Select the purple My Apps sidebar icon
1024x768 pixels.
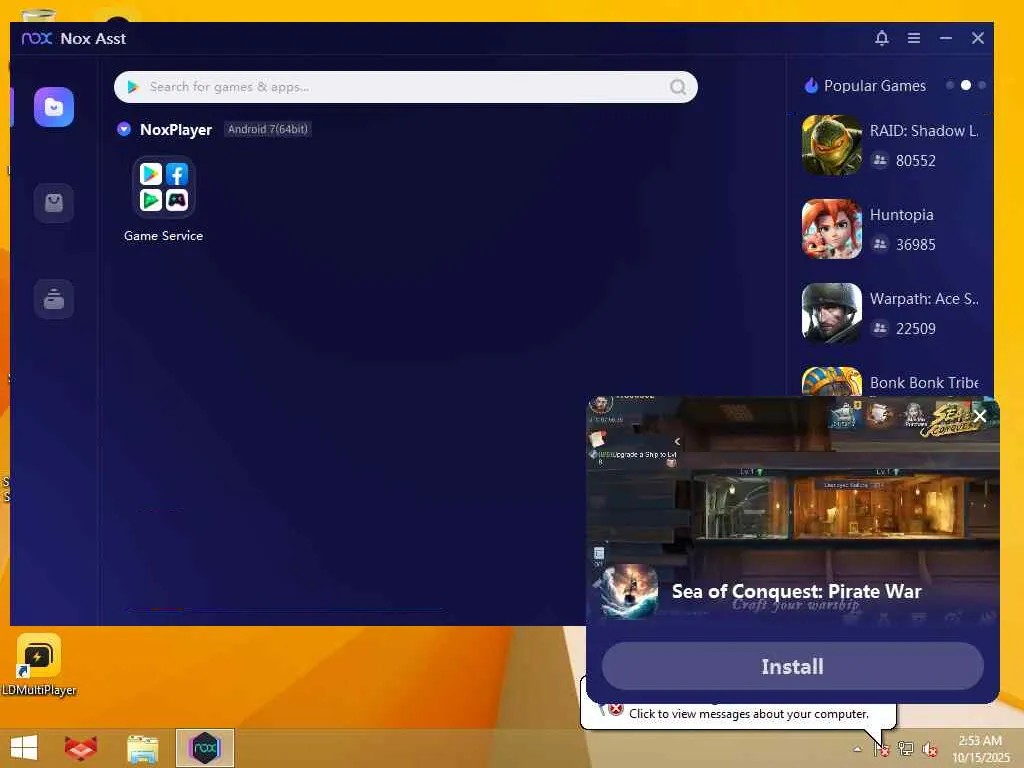point(54,106)
